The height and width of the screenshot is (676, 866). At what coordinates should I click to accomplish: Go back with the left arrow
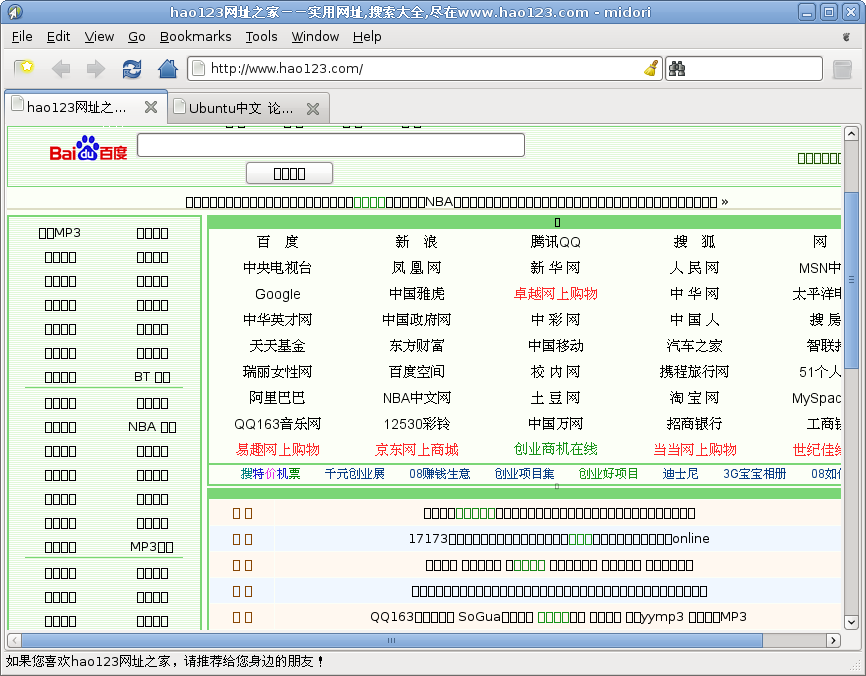(x=61, y=69)
